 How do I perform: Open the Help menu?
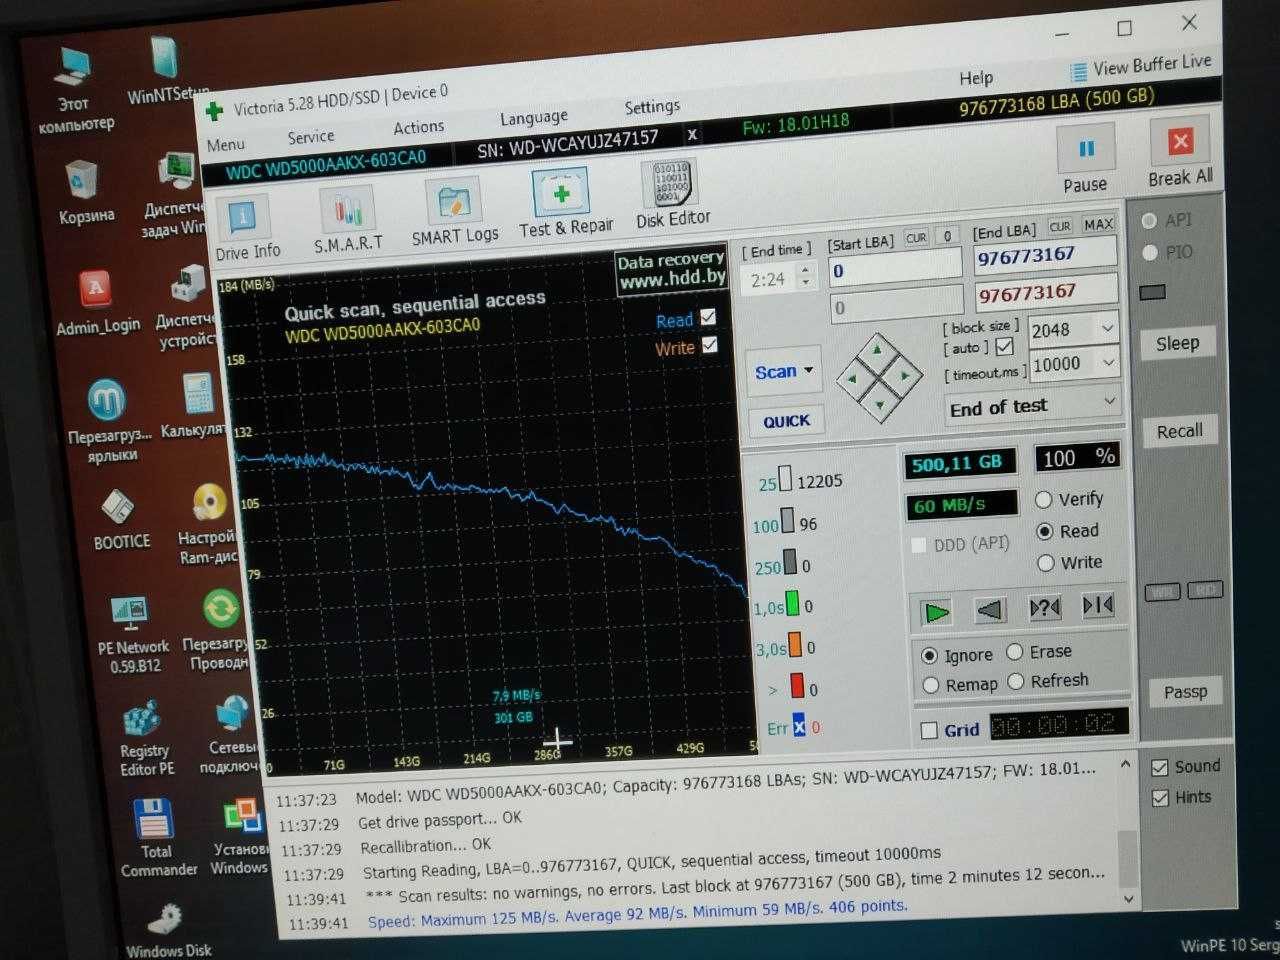tap(976, 78)
